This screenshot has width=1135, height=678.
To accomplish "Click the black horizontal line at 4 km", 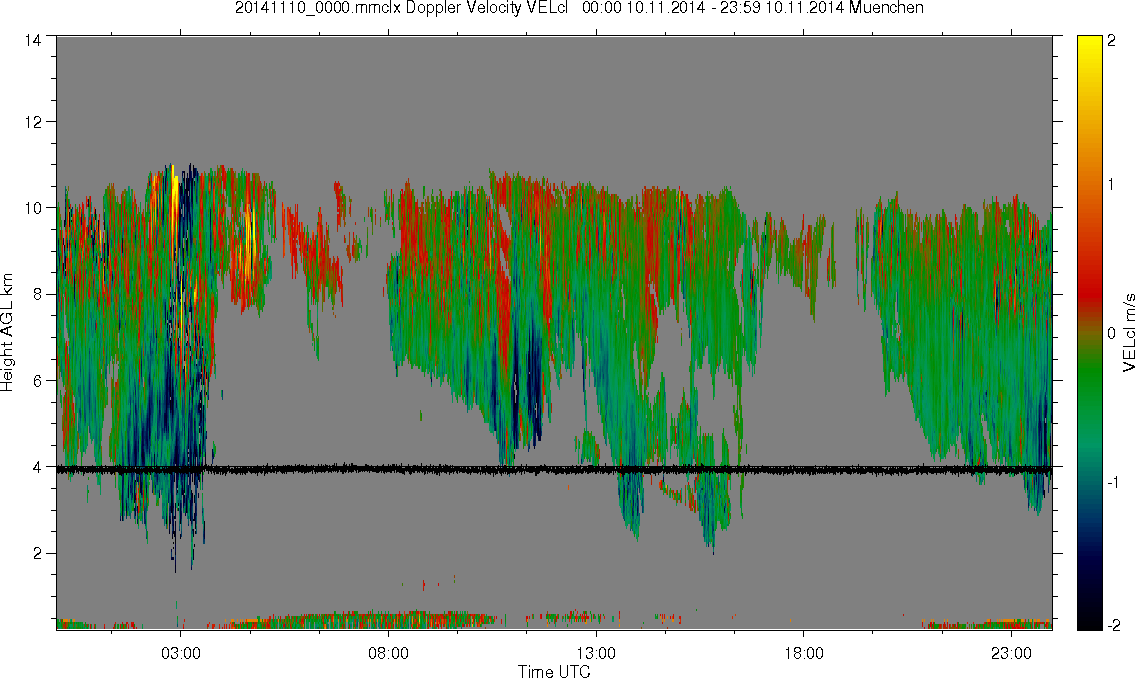I will [x=554, y=470].
